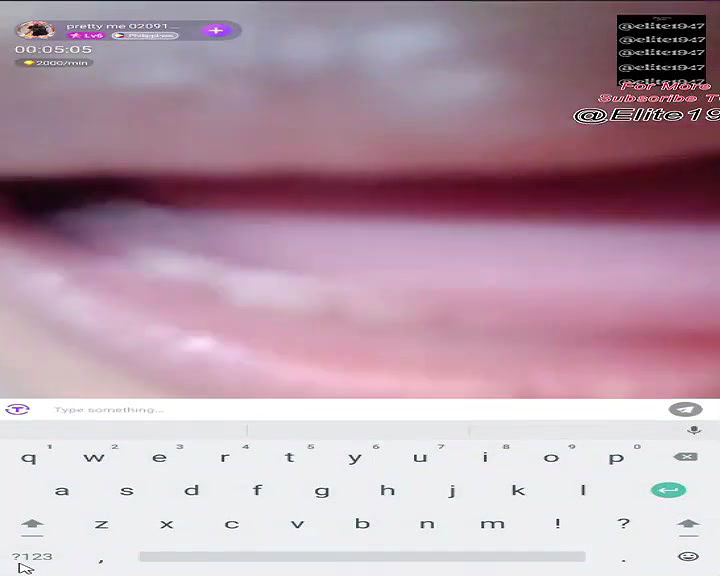Click the Philippines country badge
720x576 pixels.
point(144,36)
